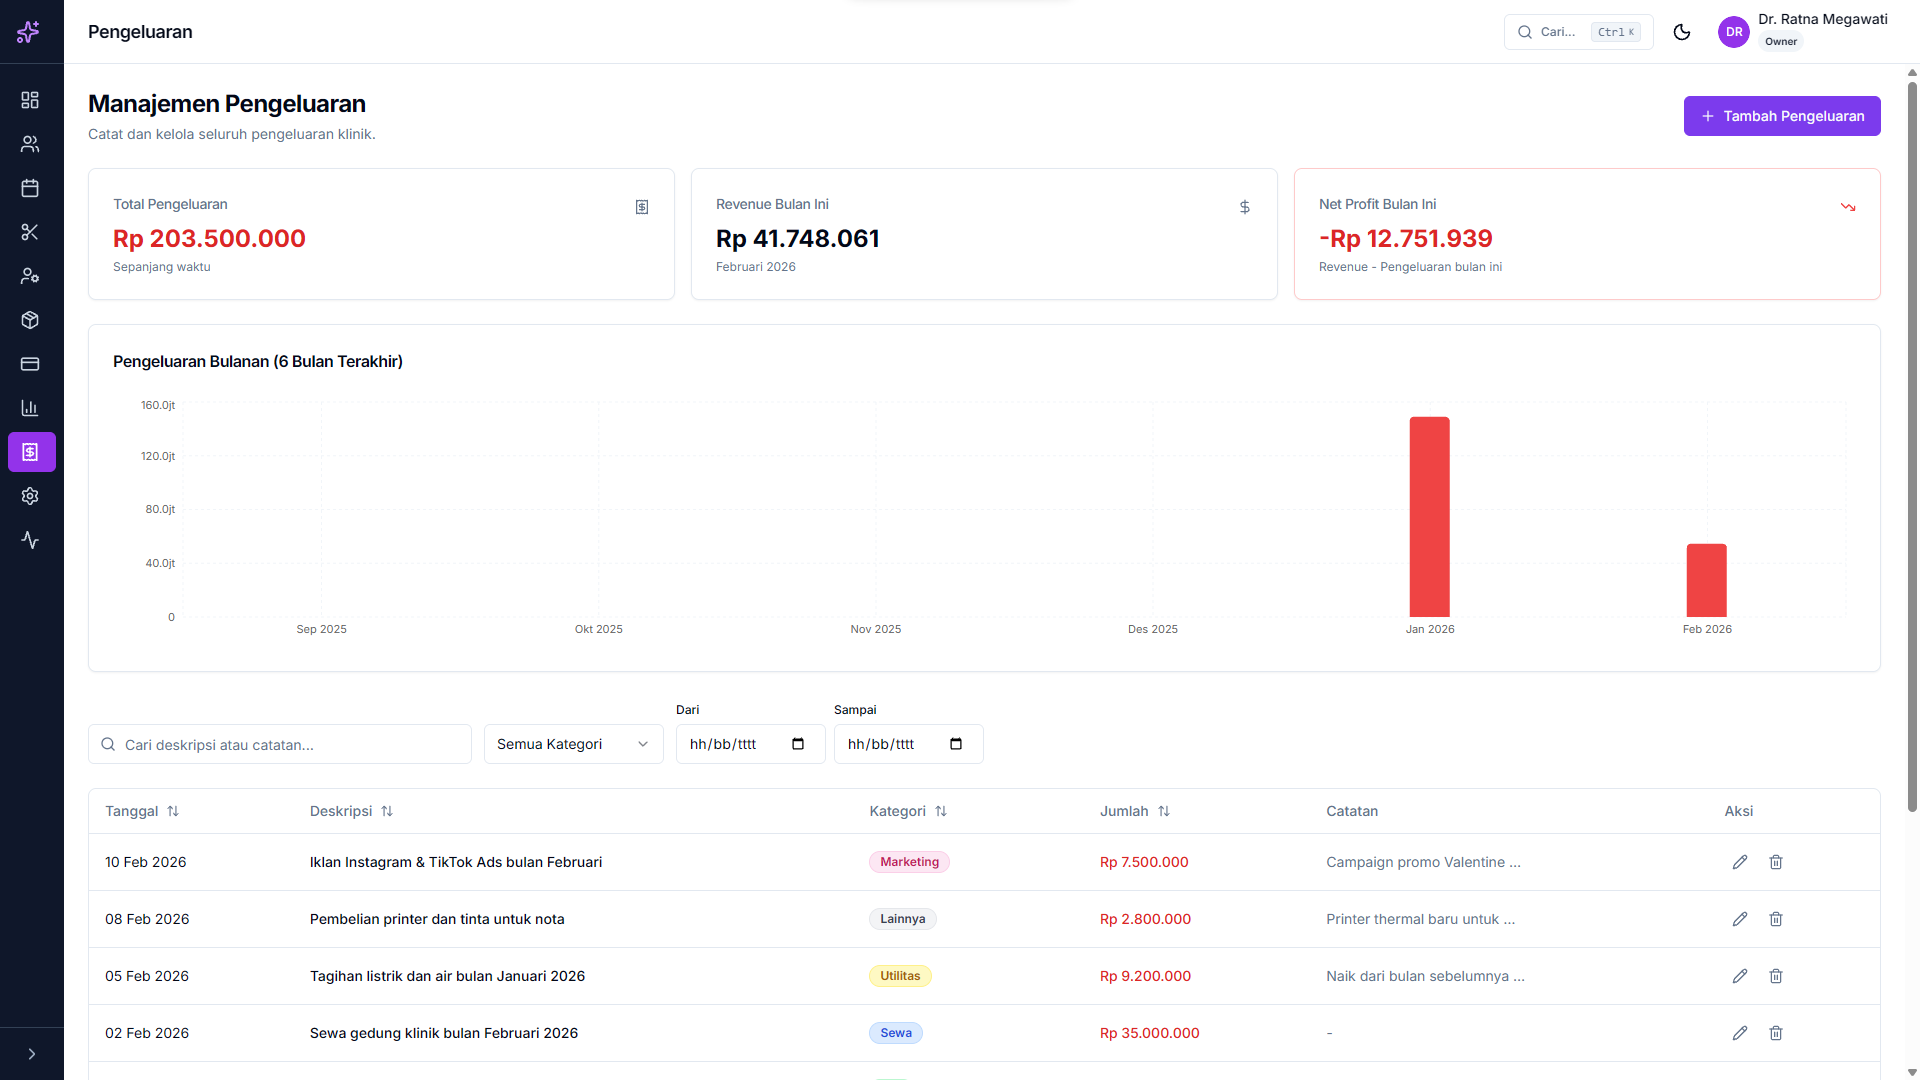Click the Tambah Pengeluaran button
Screen dimensions: 1920x1080
click(x=1781, y=116)
